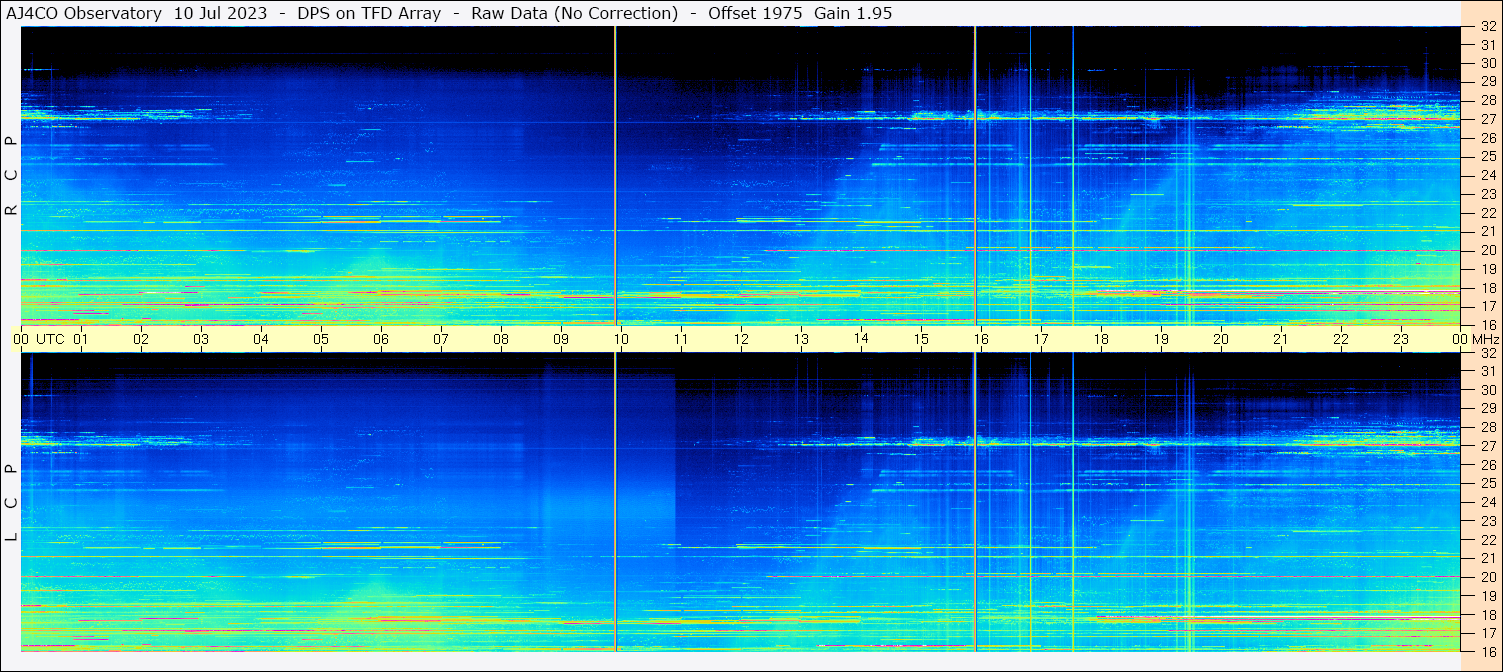1503x672 pixels.
Task: Select the 22 hour tick on time axis
Action: [1341, 339]
